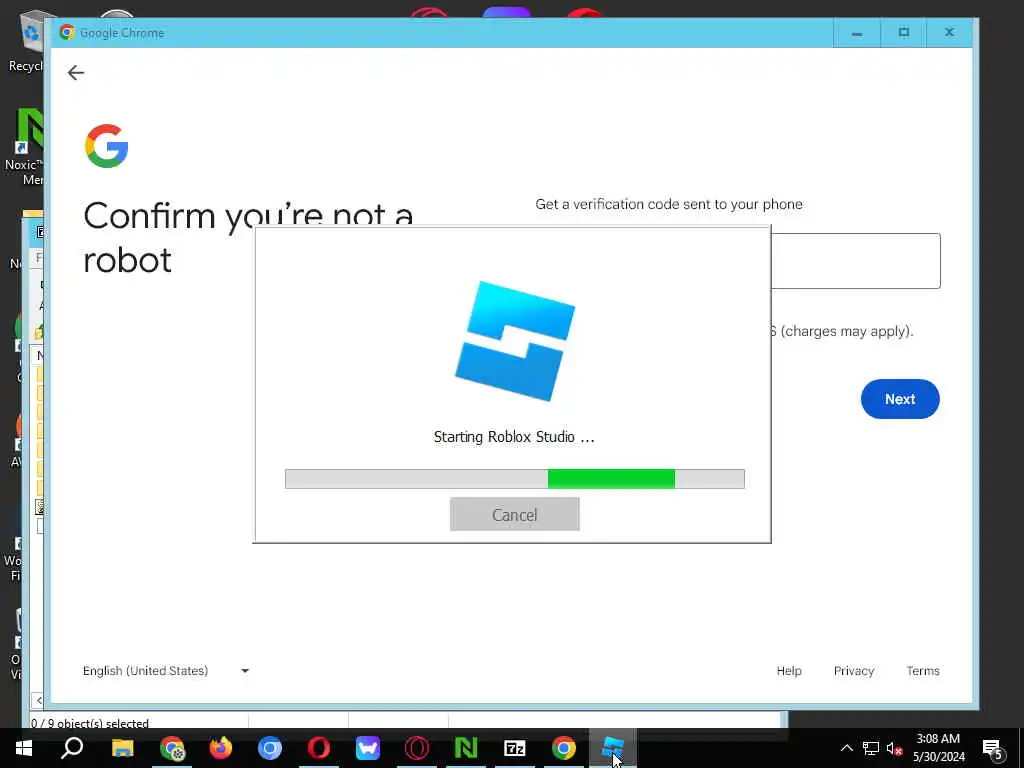This screenshot has height=768, width=1024.
Task: Cancel the Roblox Studio startup
Action: click(515, 514)
